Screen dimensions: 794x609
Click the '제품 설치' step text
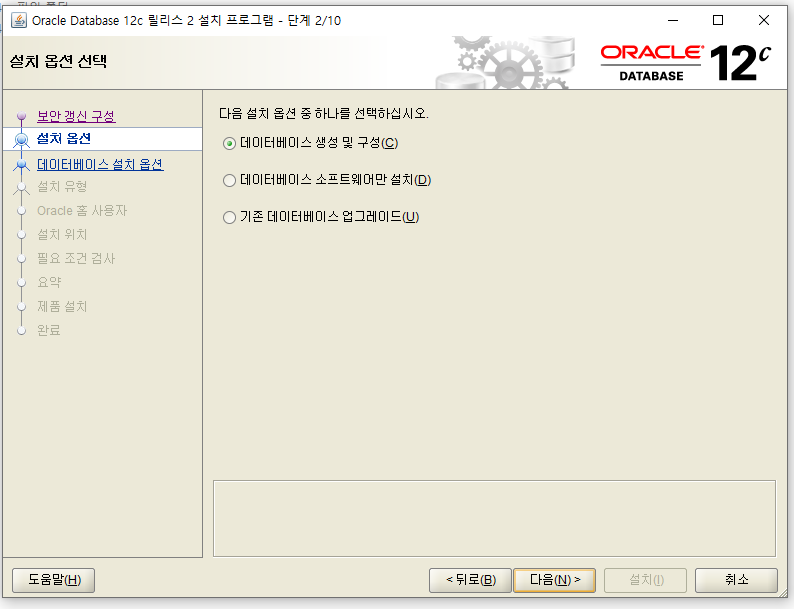coord(62,306)
